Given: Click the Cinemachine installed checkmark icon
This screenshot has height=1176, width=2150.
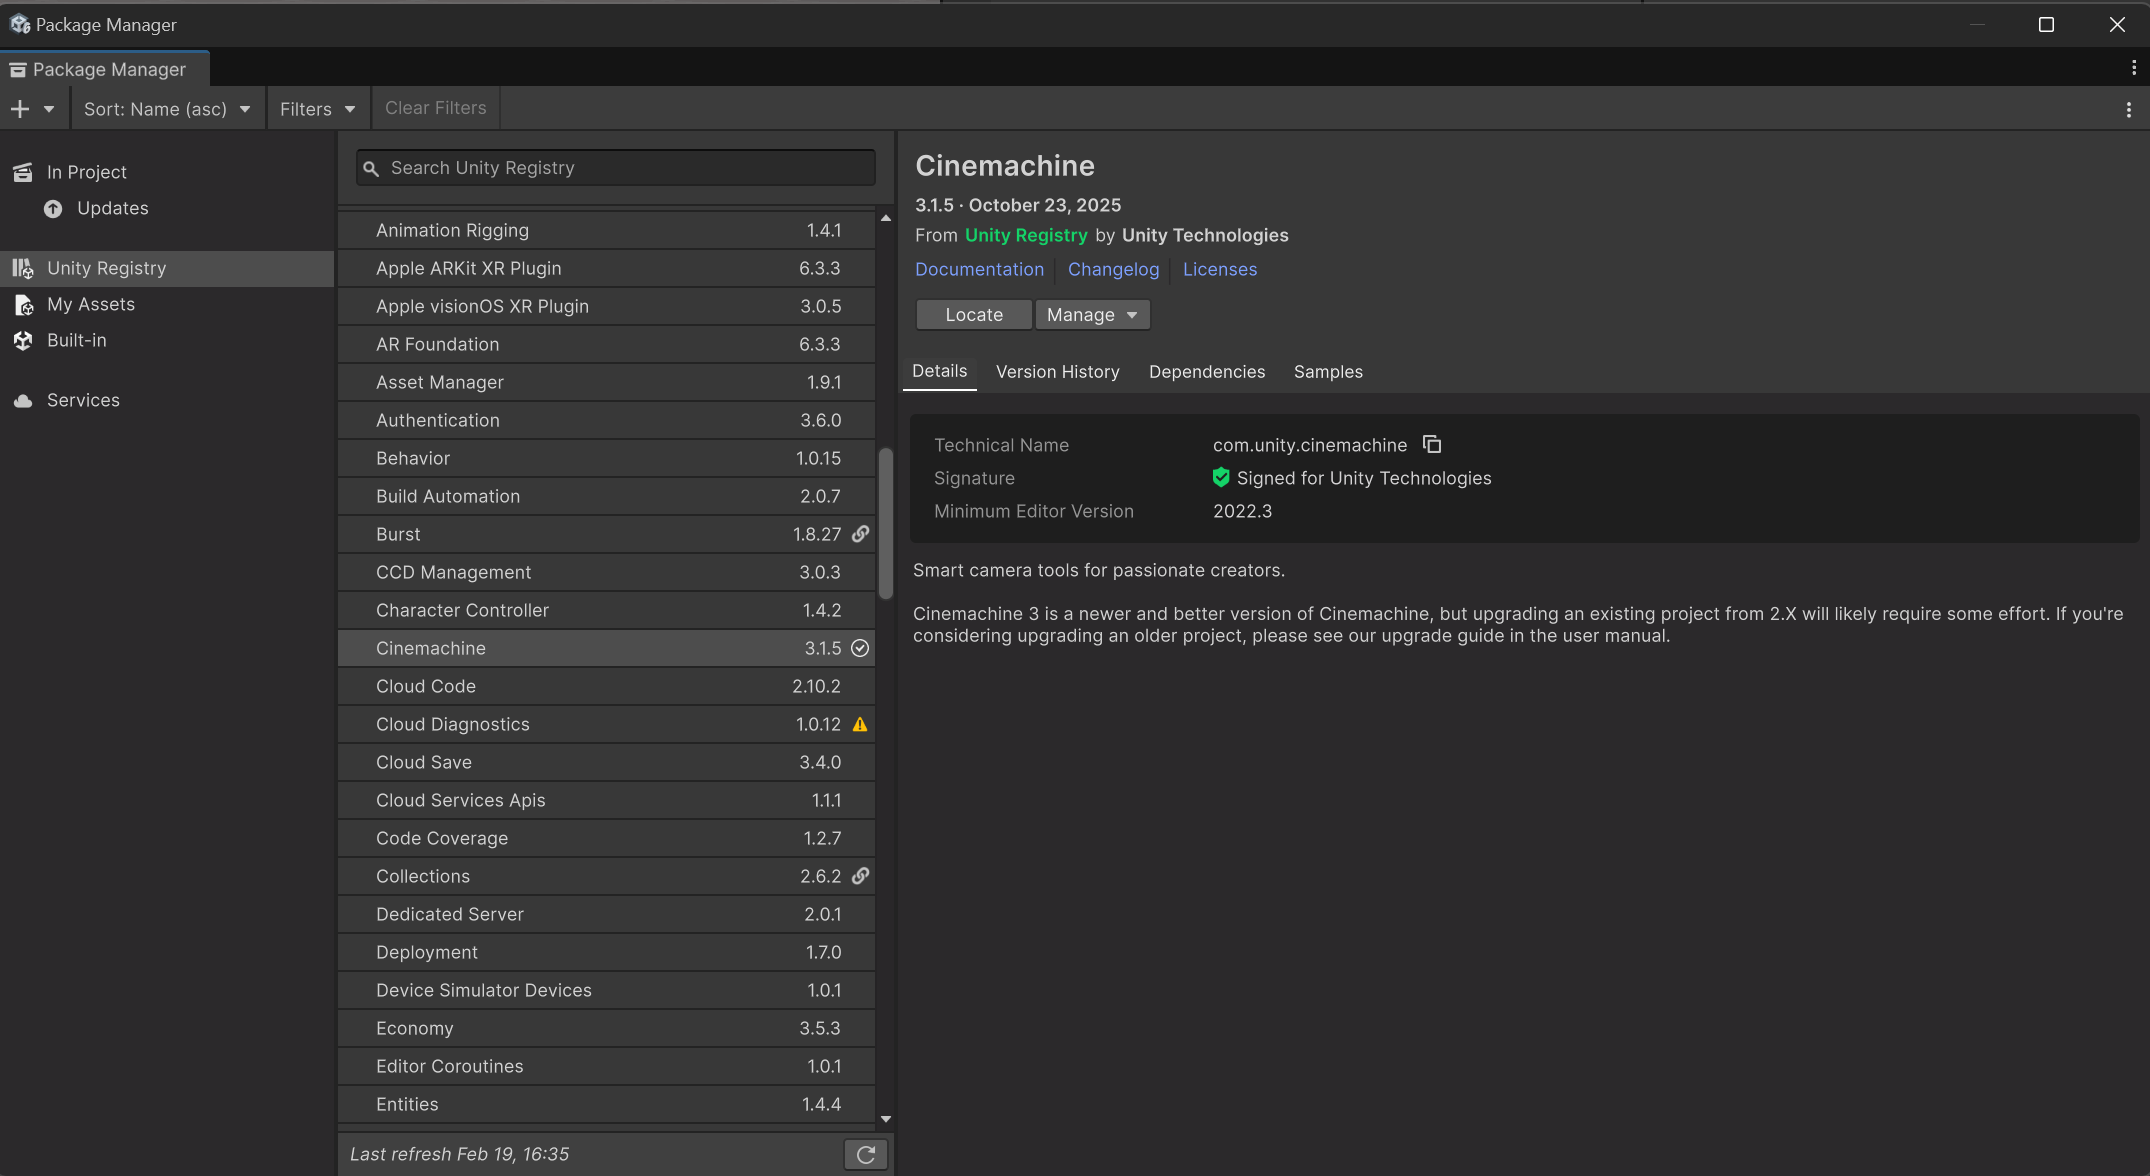Looking at the screenshot, I should [860, 648].
